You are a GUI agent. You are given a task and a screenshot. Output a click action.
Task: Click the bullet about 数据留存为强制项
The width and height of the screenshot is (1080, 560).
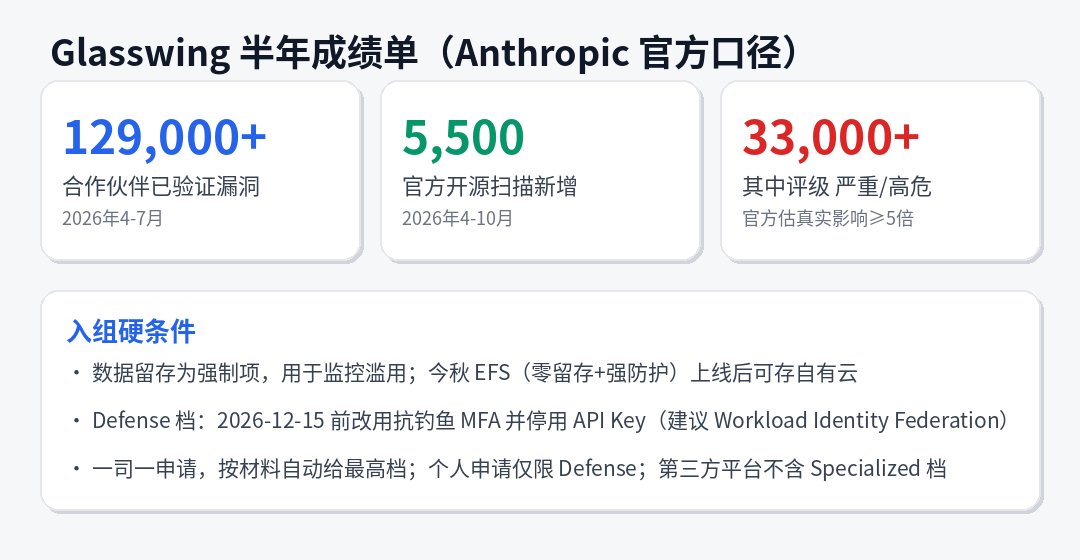(x=465, y=373)
